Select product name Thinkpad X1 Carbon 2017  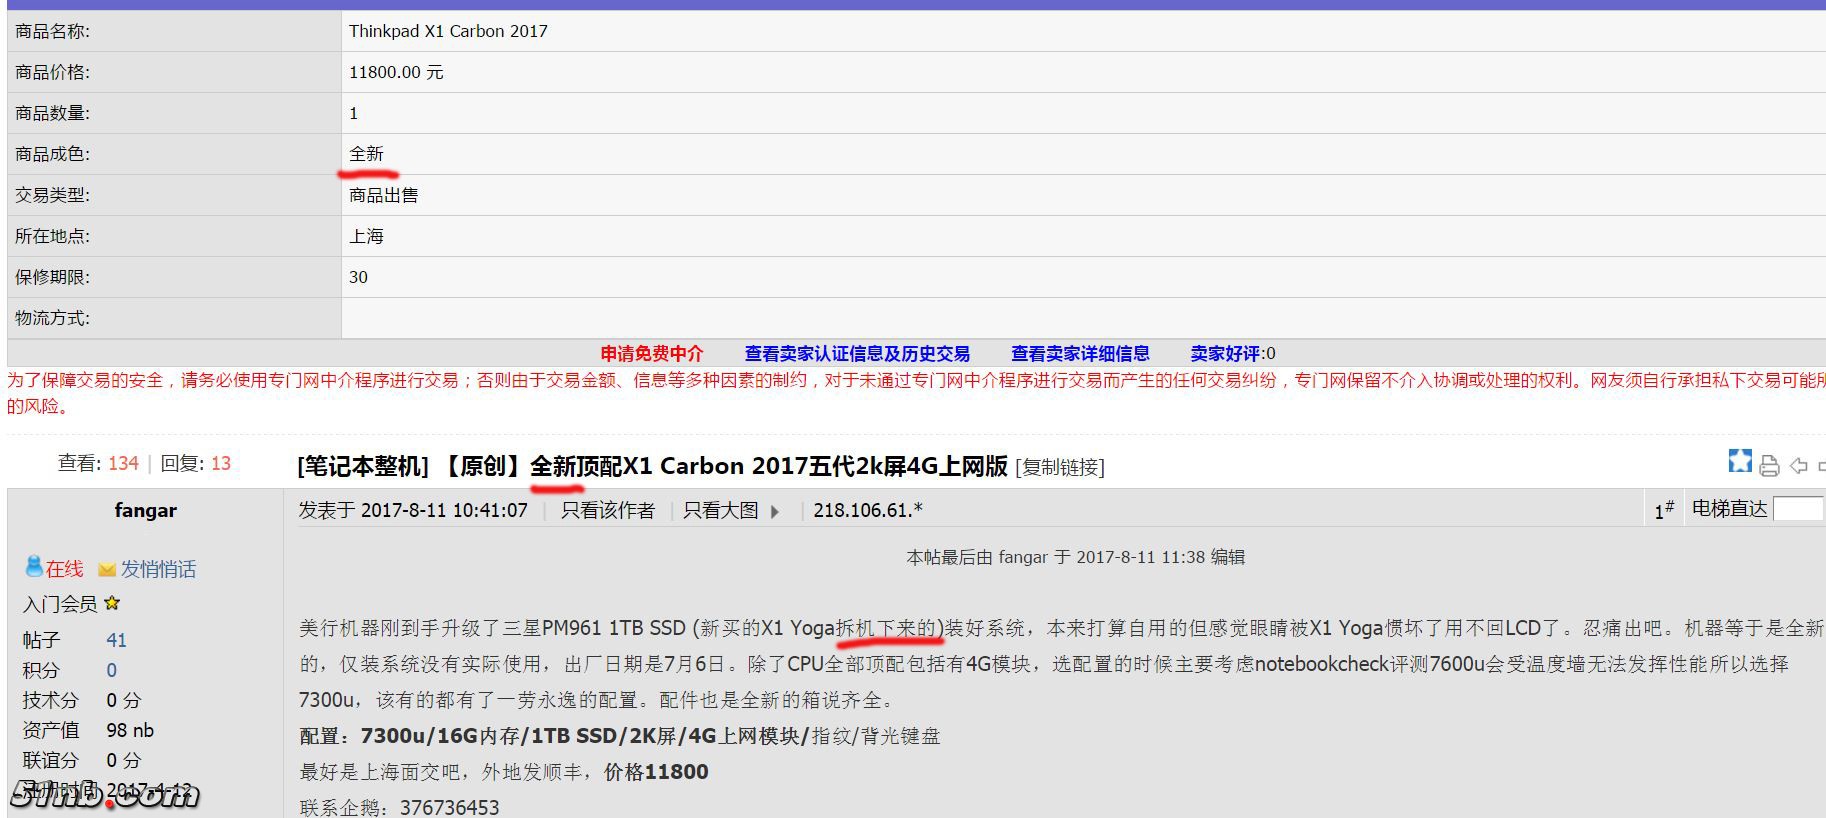click(x=448, y=31)
